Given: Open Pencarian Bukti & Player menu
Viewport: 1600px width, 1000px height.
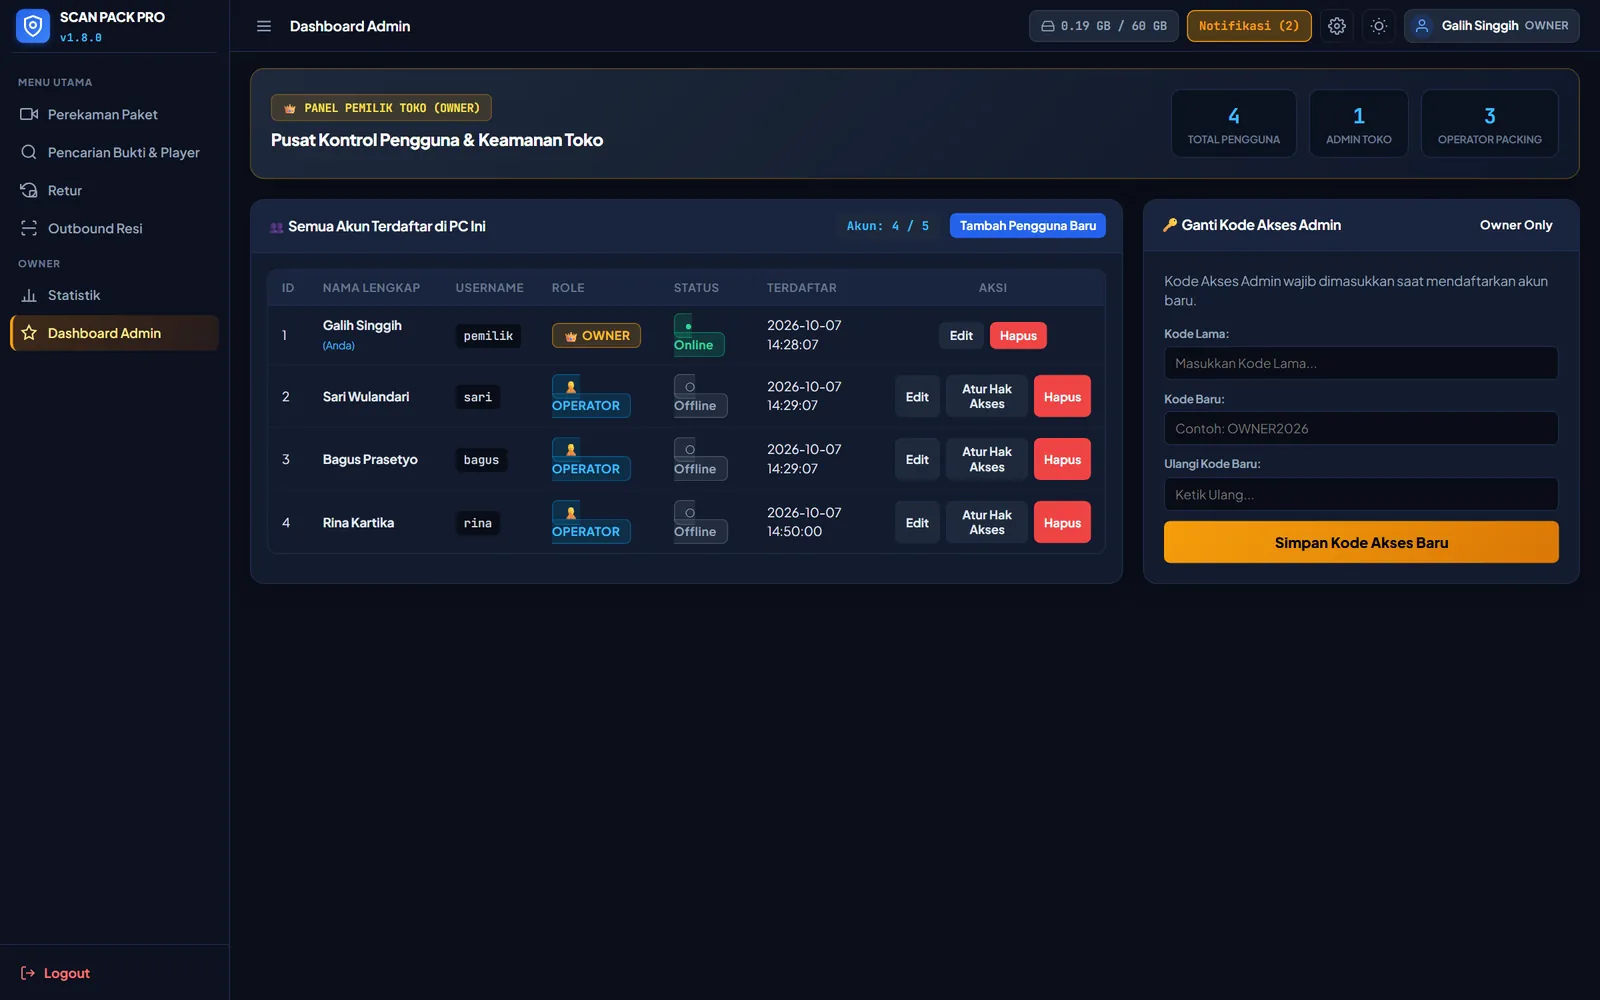Looking at the screenshot, I should [x=114, y=152].
